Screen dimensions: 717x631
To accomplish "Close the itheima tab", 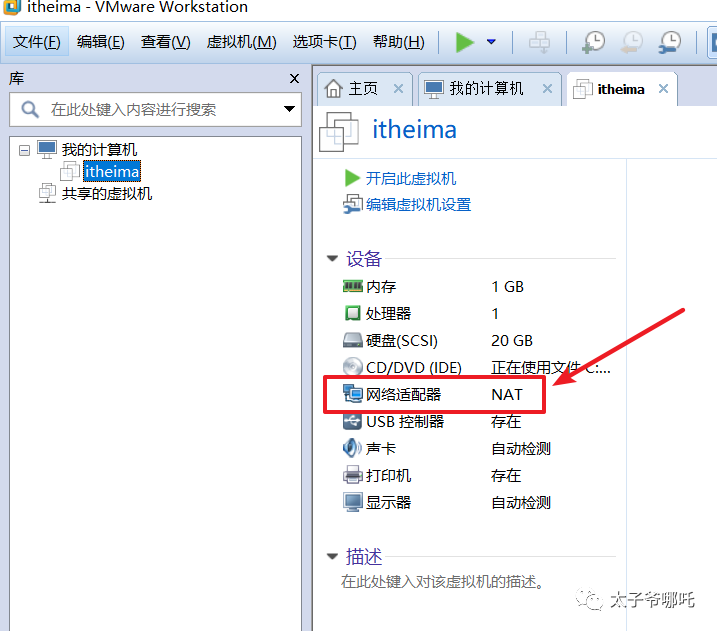I will pyautogui.click(x=663, y=89).
